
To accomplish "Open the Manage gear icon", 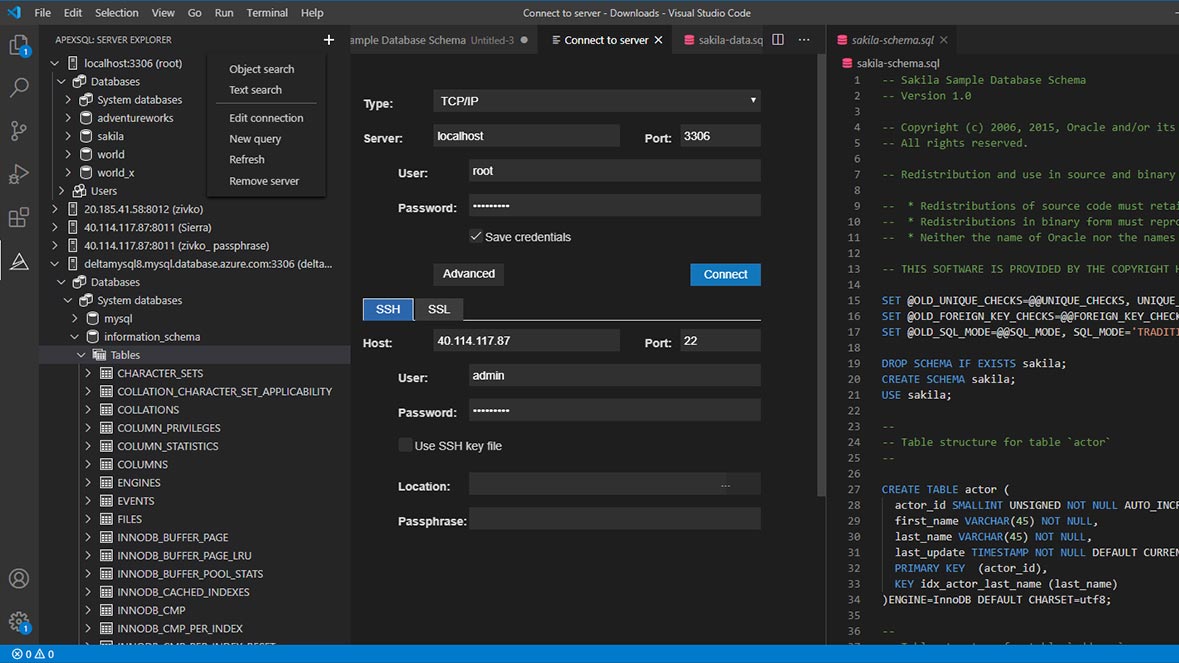I will [x=20, y=622].
